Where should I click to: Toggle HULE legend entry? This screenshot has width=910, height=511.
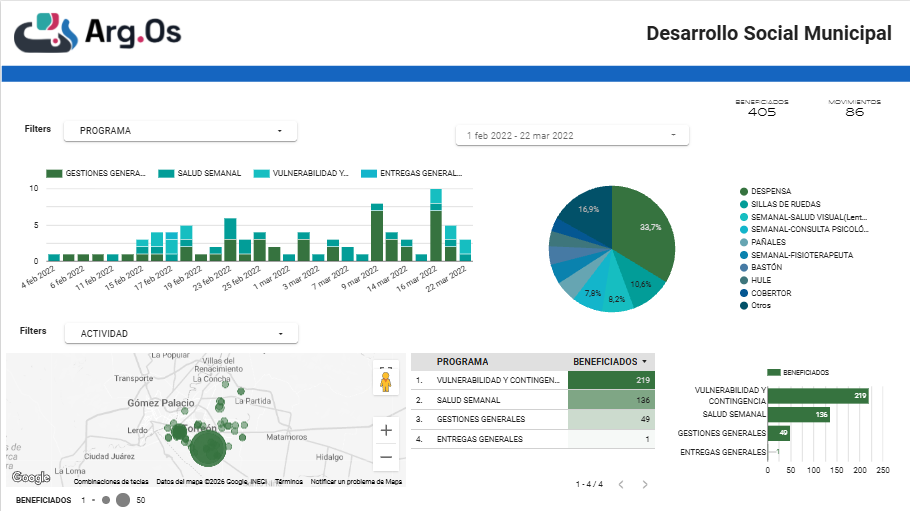pyautogui.click(x=756, y=280)
